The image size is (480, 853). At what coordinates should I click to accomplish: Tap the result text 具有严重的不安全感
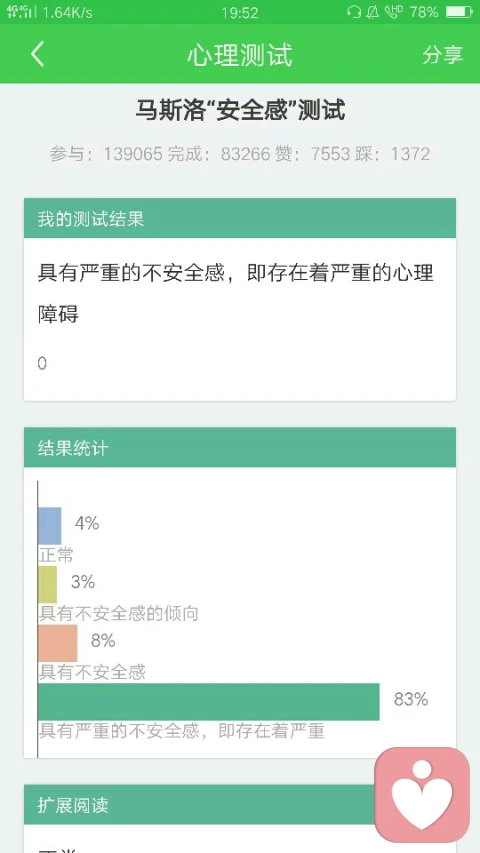(130, 273)
